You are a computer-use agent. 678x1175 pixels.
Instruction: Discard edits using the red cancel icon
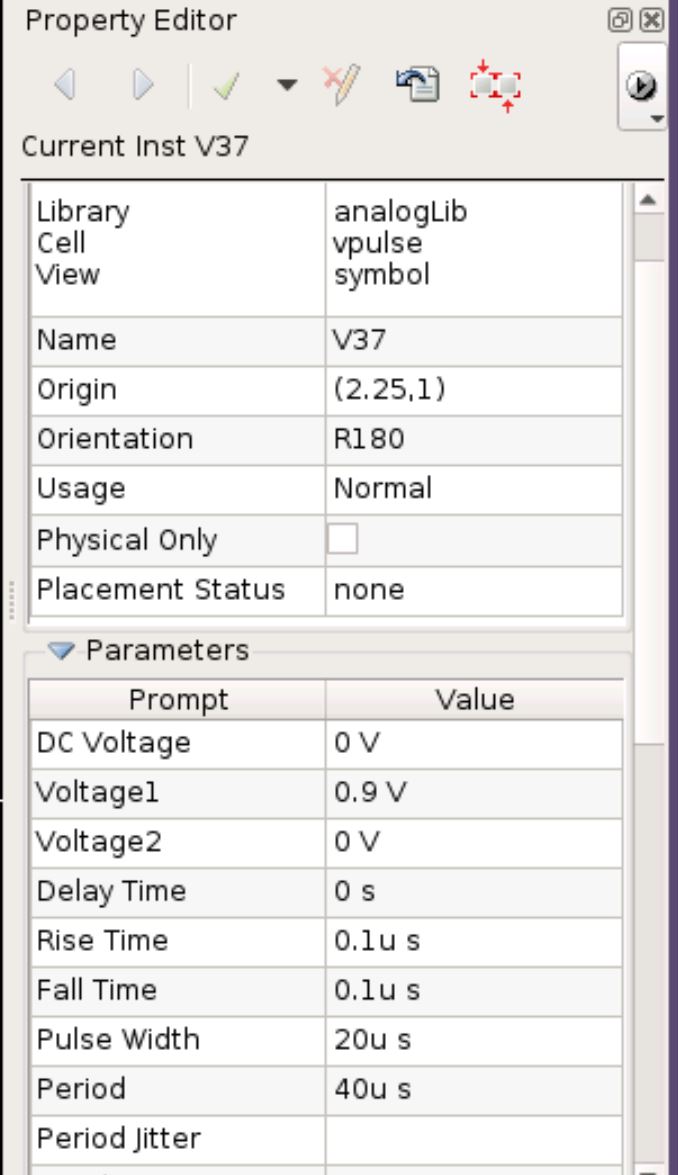[x=340, y=85]
